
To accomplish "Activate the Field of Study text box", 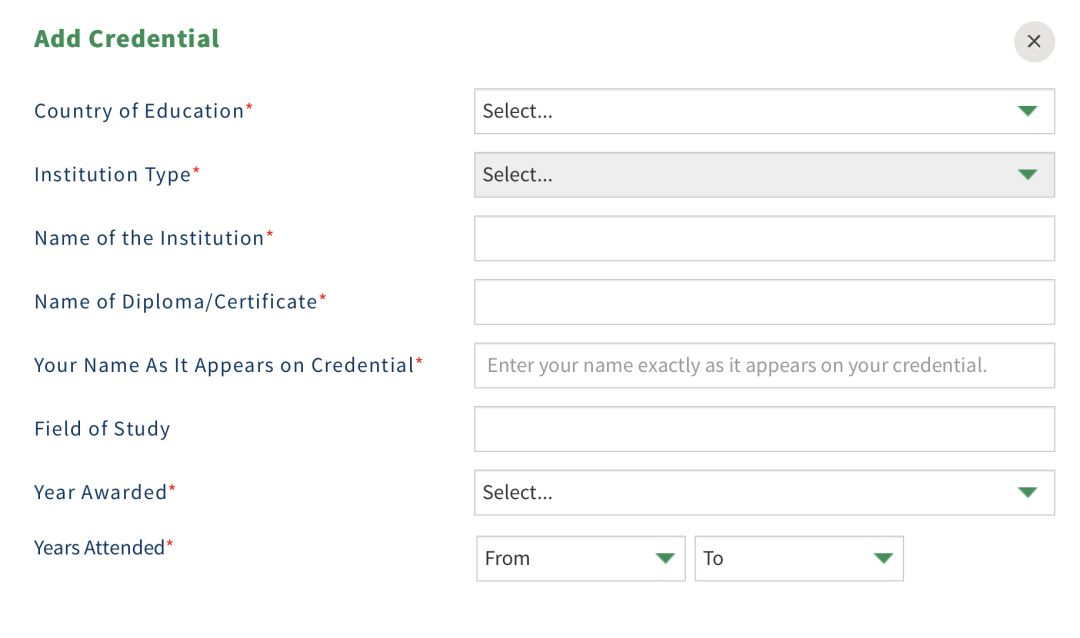I will coord(764,429).
